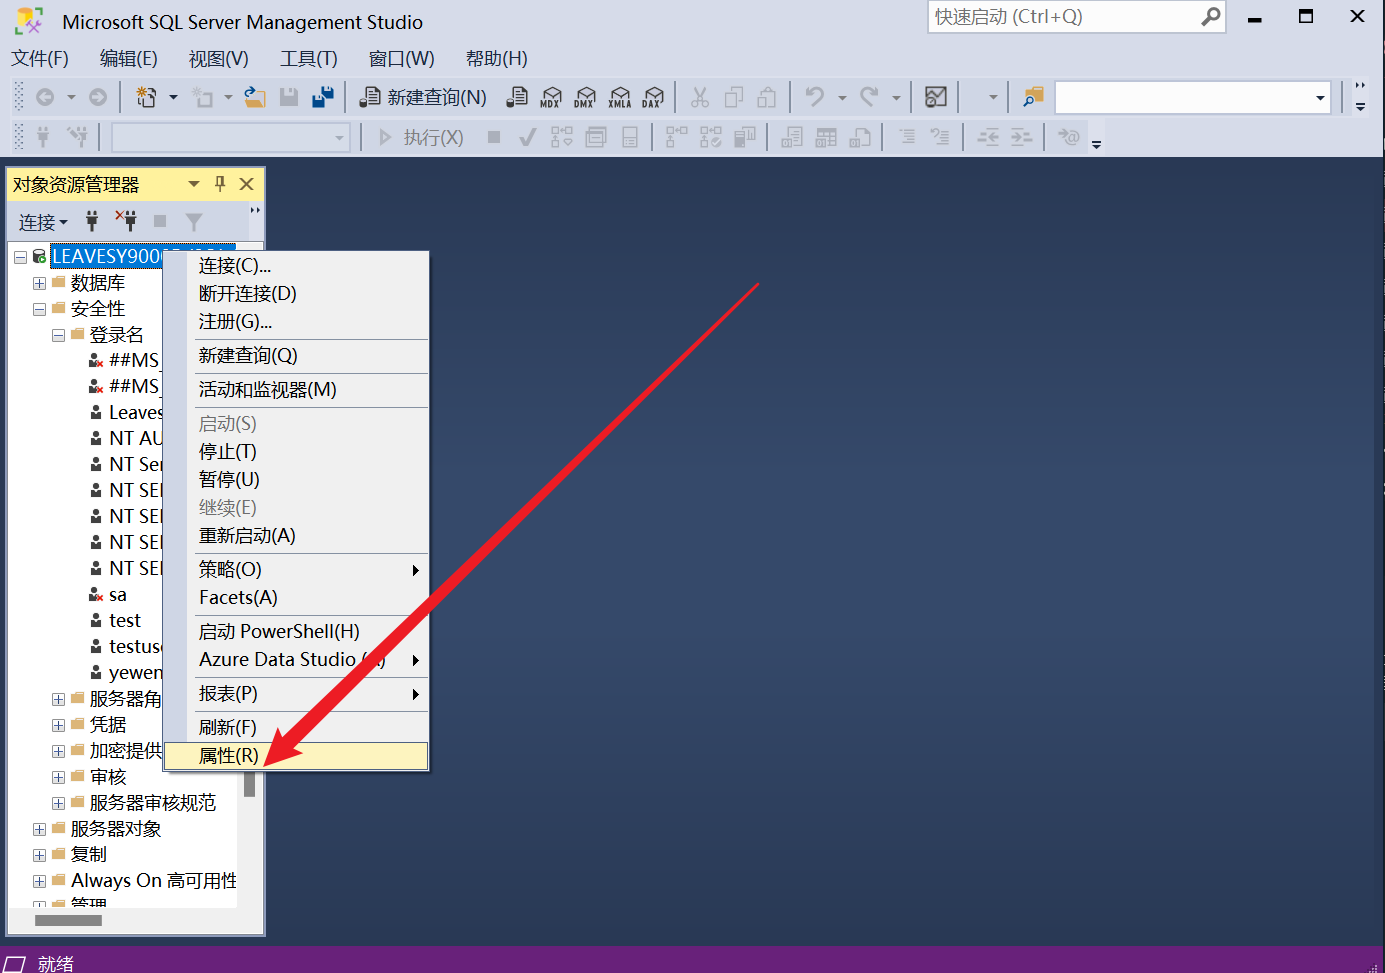Click the Parse checkmark icon
This screenshot has width=1385, height=973.
(528, 137)
